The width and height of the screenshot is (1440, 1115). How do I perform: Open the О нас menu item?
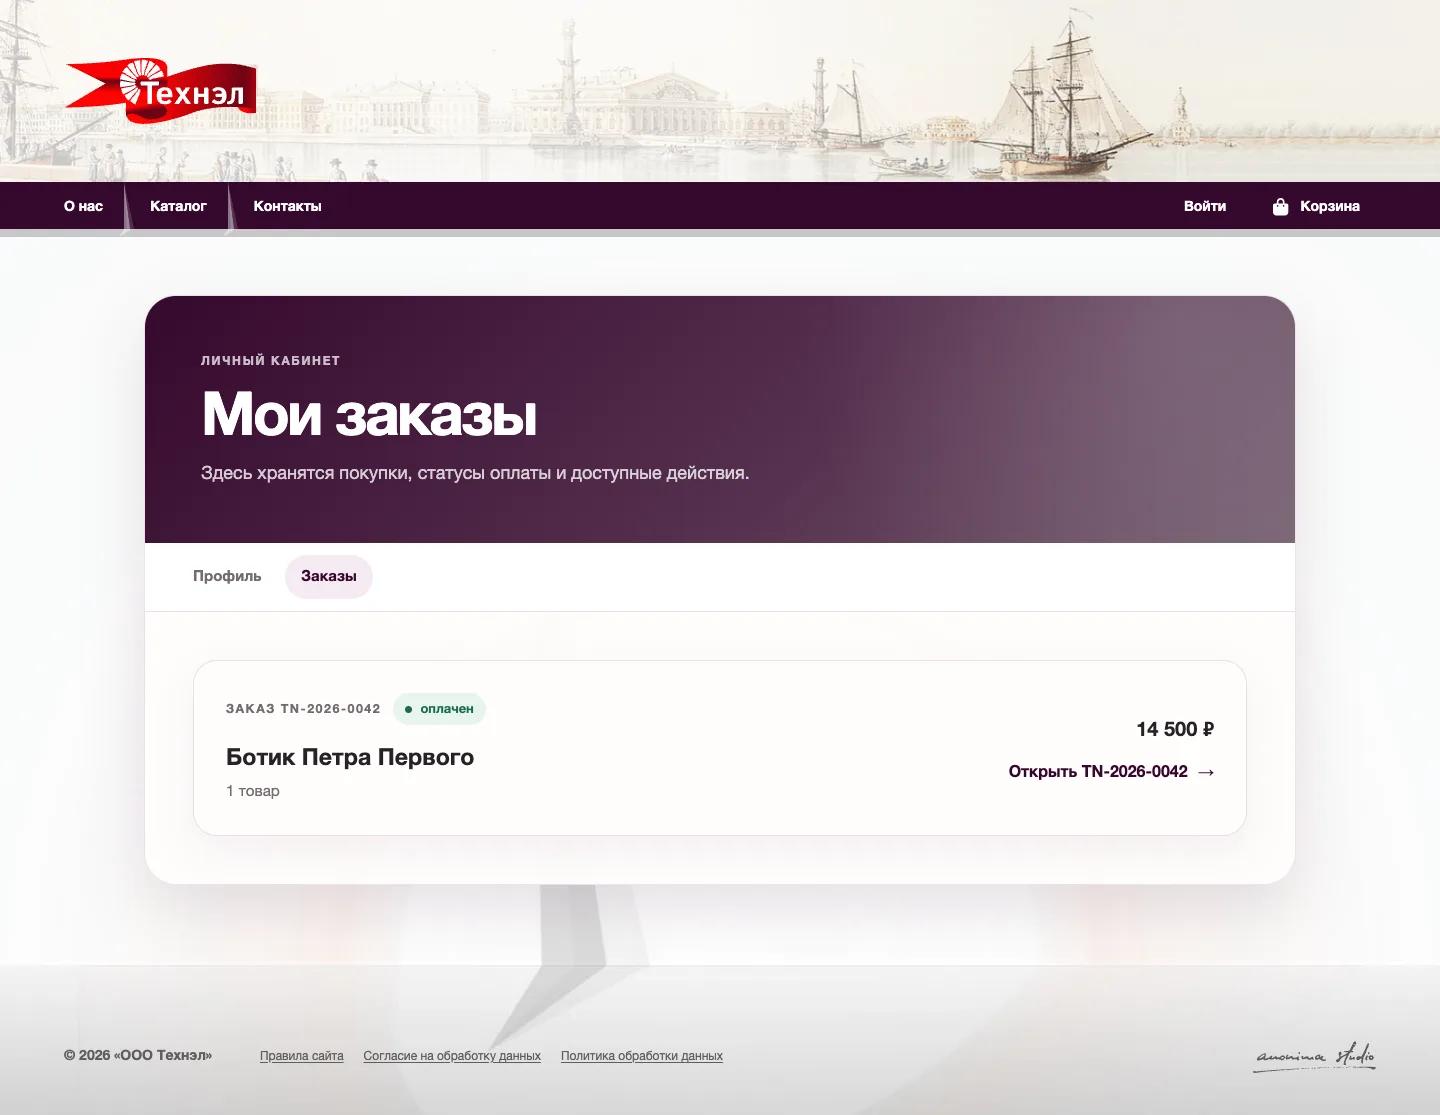(83, 206)
